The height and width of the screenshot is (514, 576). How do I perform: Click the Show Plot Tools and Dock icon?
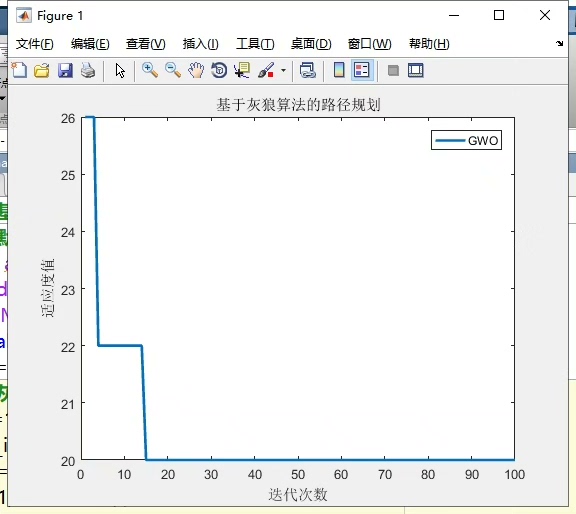pyautogui.click(x=416, y=70)
